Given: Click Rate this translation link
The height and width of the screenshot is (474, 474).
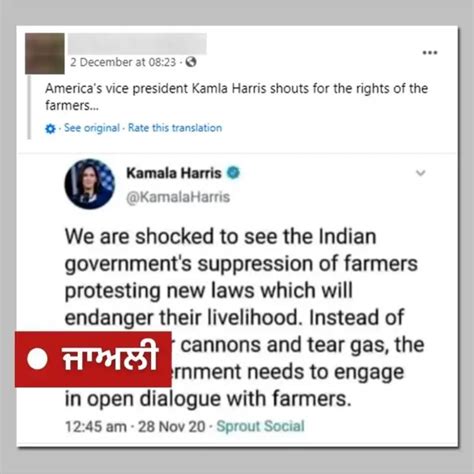Looking at the screenshot, I should (x=175, y=128).
